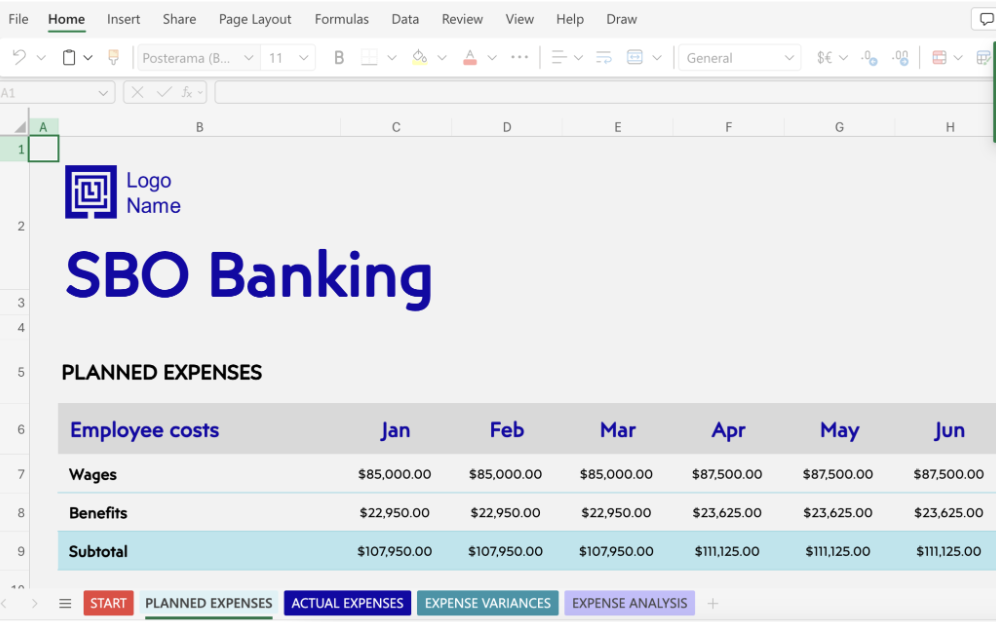The height and width of the screenshot is (624, 996).
Task: Expand the Borders options arrow
Action: click(x=392, y=58)
